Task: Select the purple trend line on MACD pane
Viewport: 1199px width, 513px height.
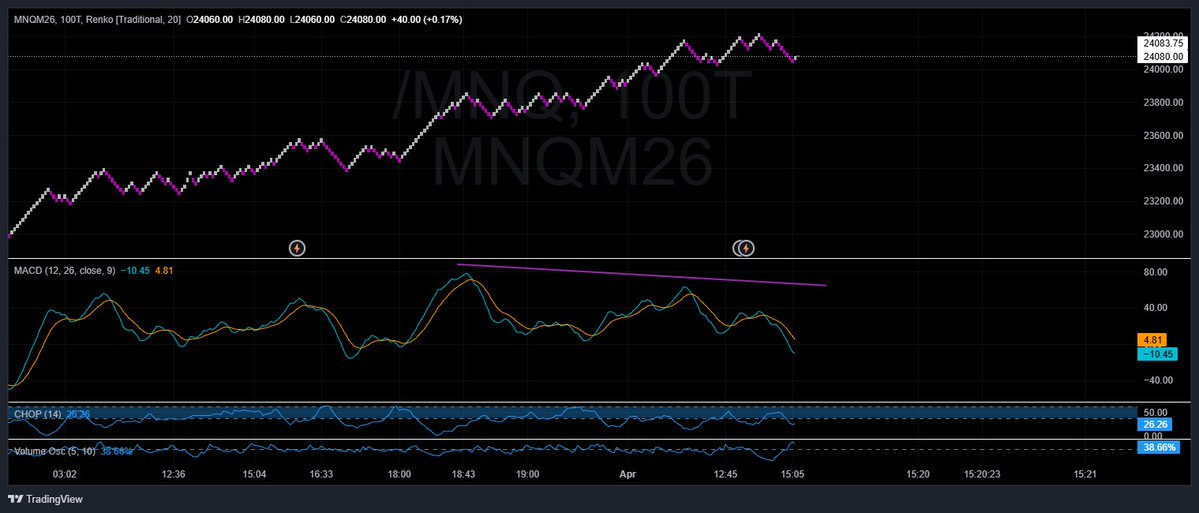Action: tap(641, 274)
